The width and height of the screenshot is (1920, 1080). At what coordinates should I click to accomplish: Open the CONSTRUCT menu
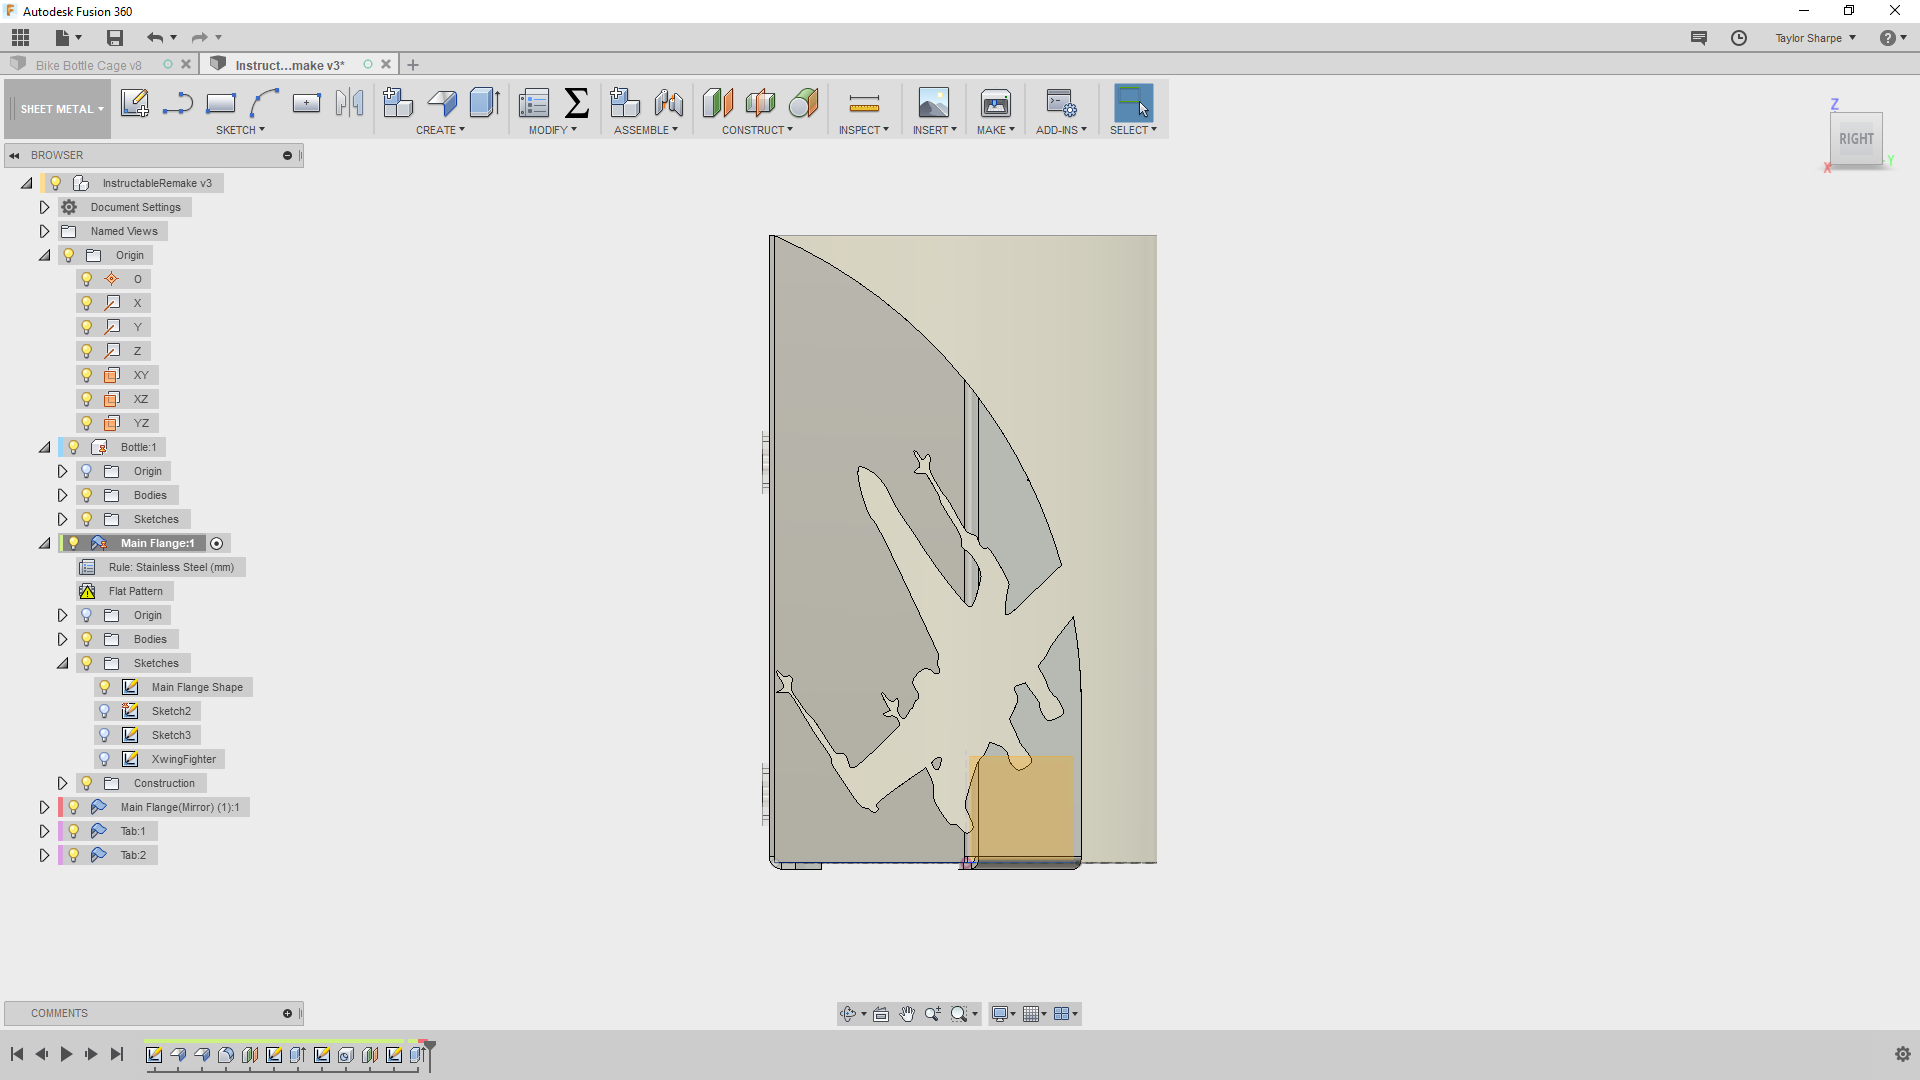point(757,130)
